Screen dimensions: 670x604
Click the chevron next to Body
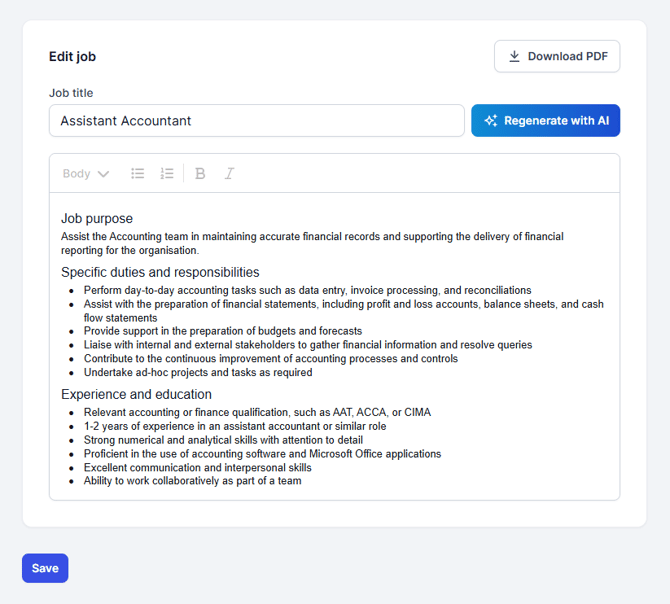point(103,174)
